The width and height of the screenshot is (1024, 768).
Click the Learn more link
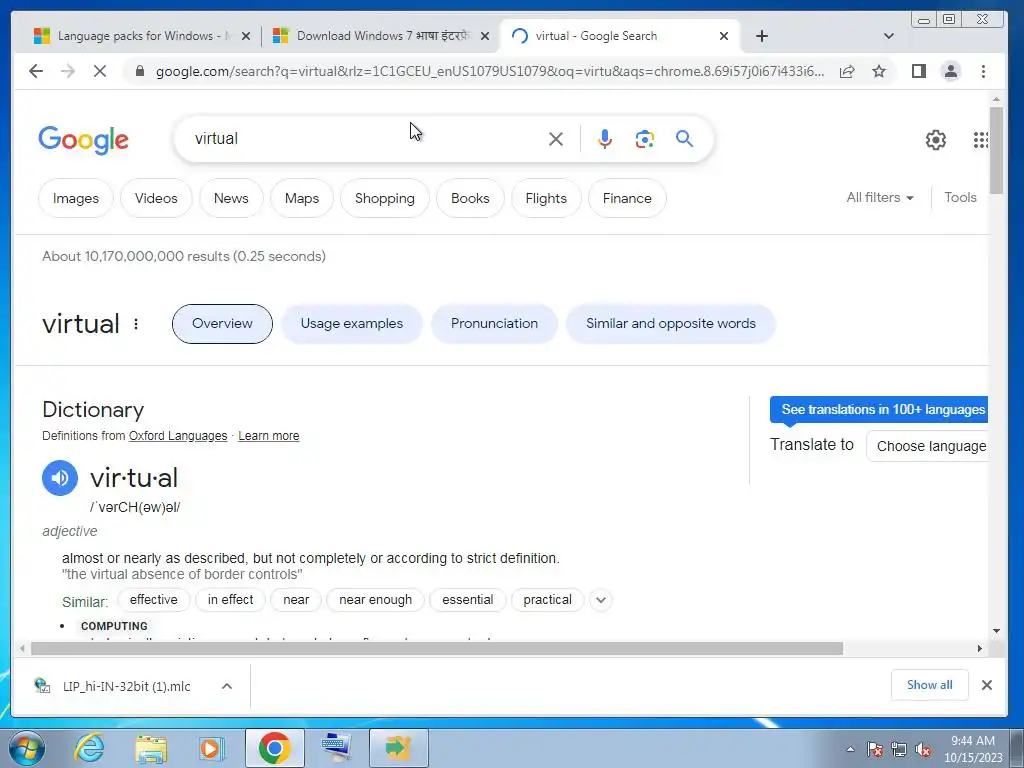pyautogui.click(x=268, y=436)
